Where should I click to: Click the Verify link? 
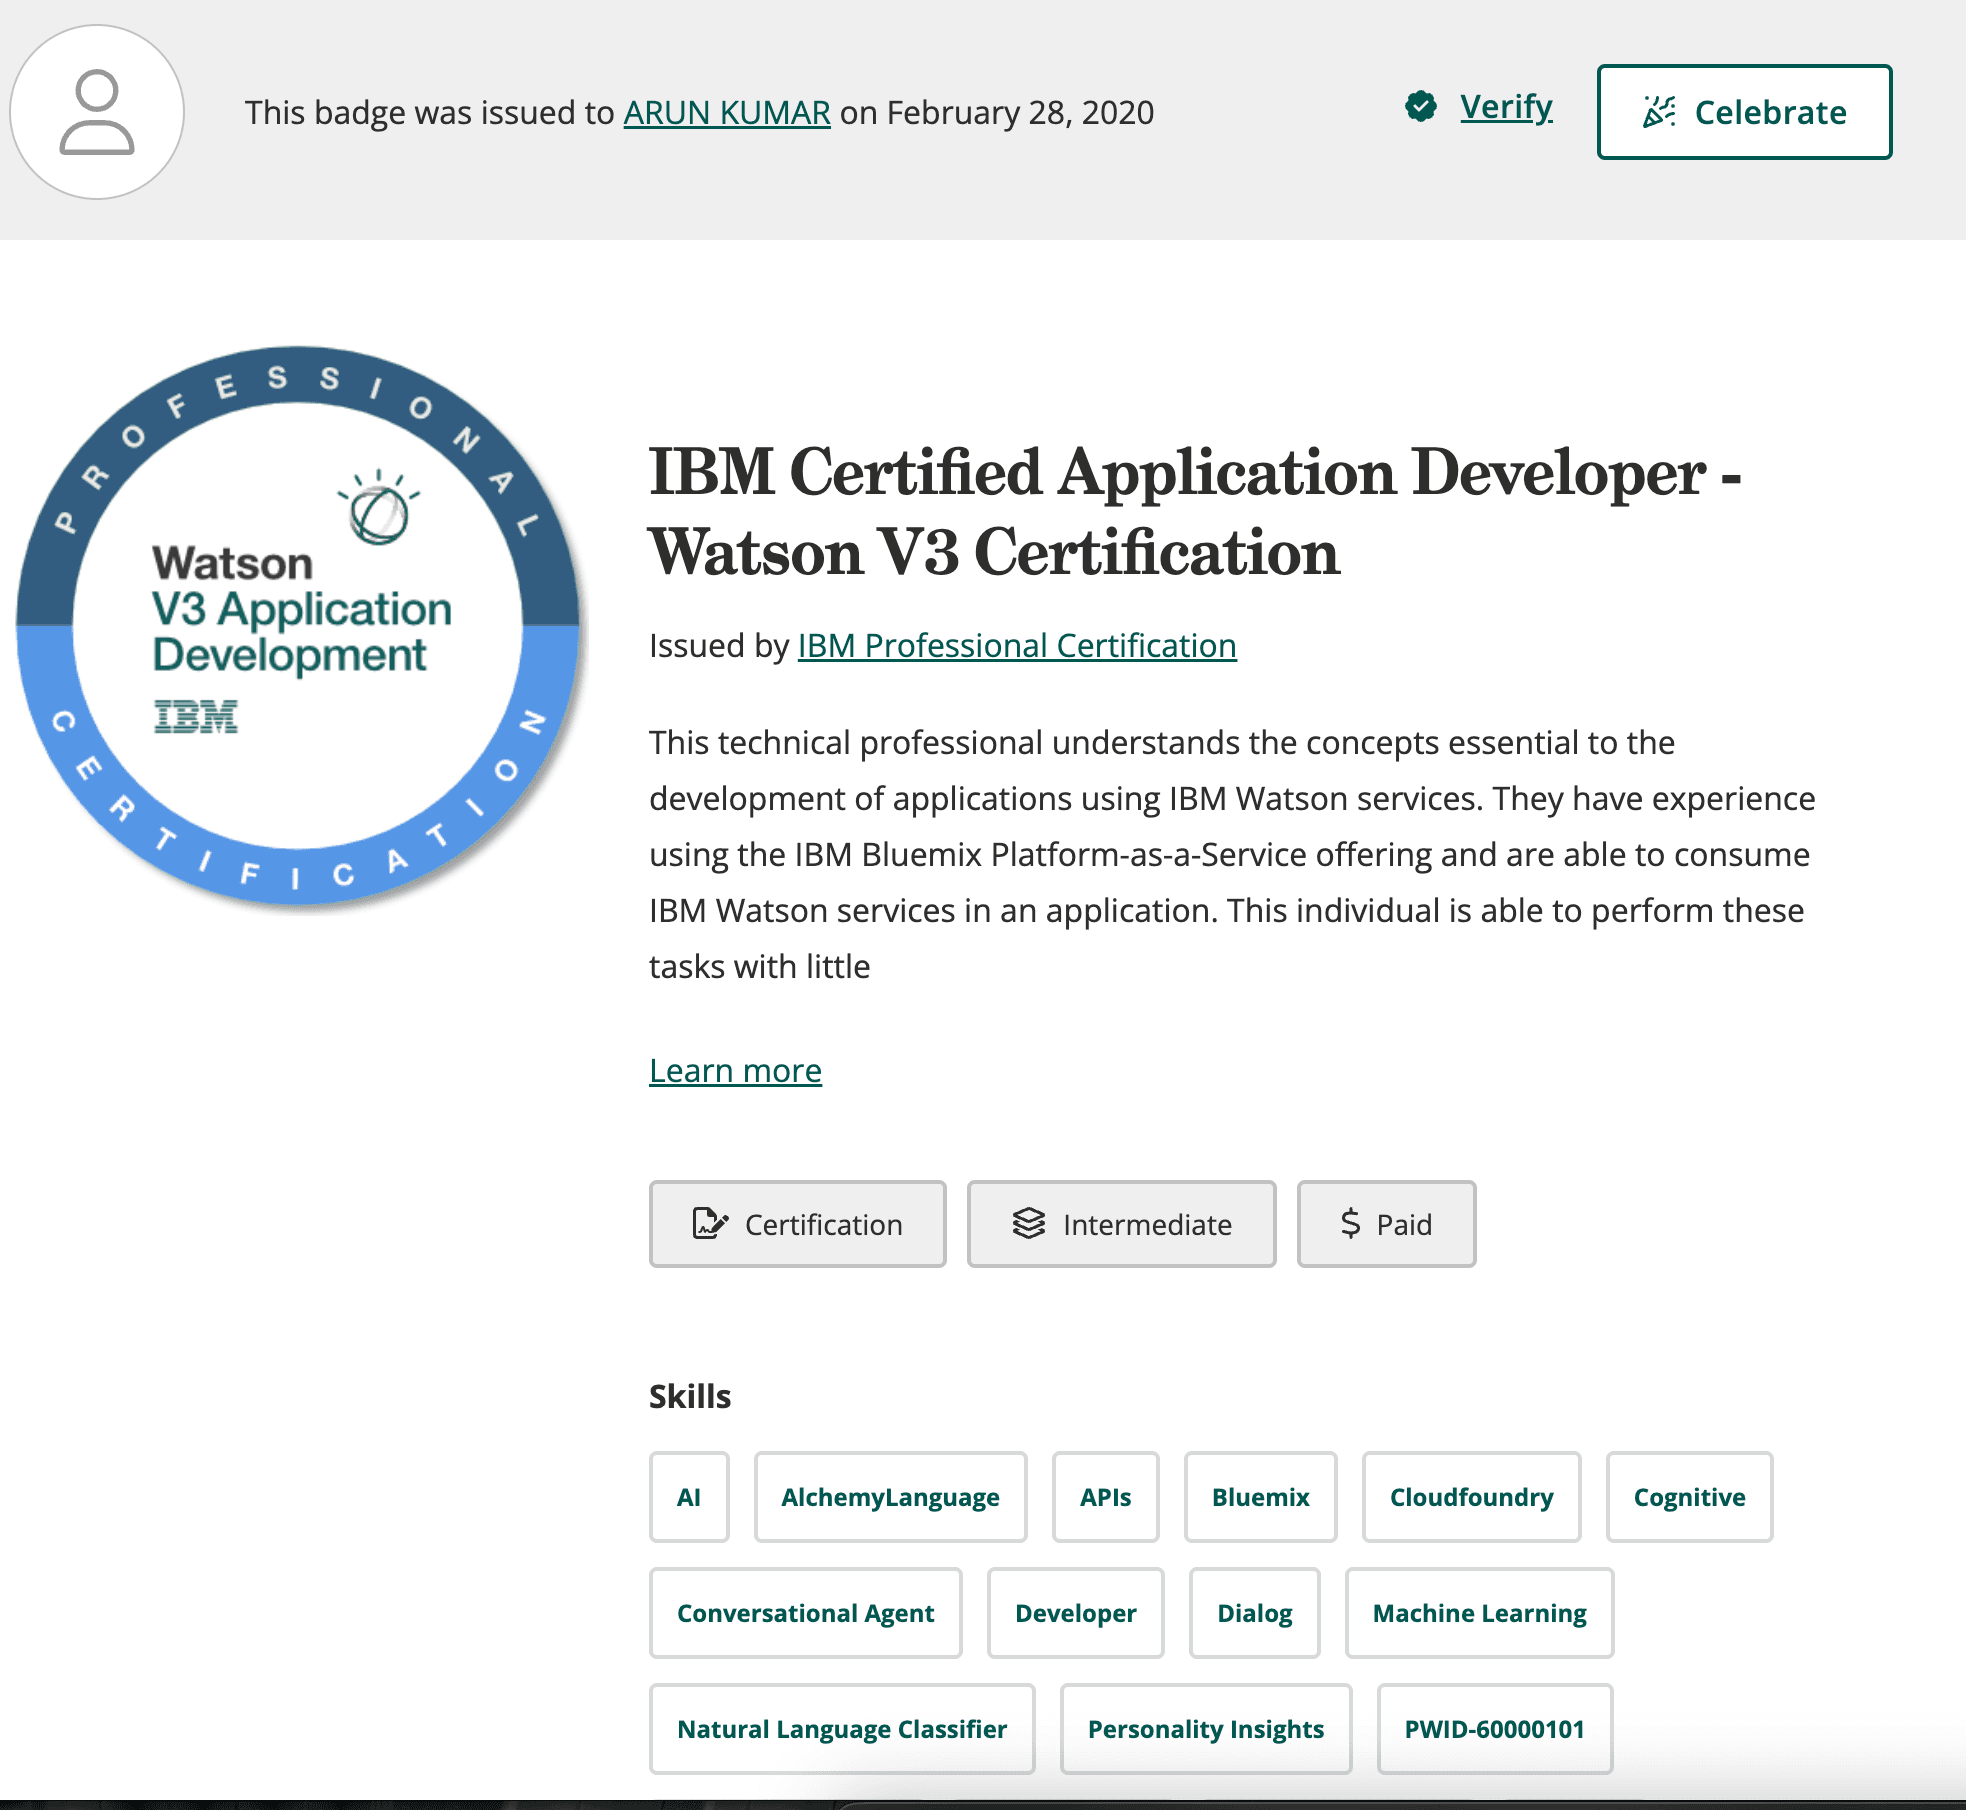pyautogui.click(x=1506, y=107)
